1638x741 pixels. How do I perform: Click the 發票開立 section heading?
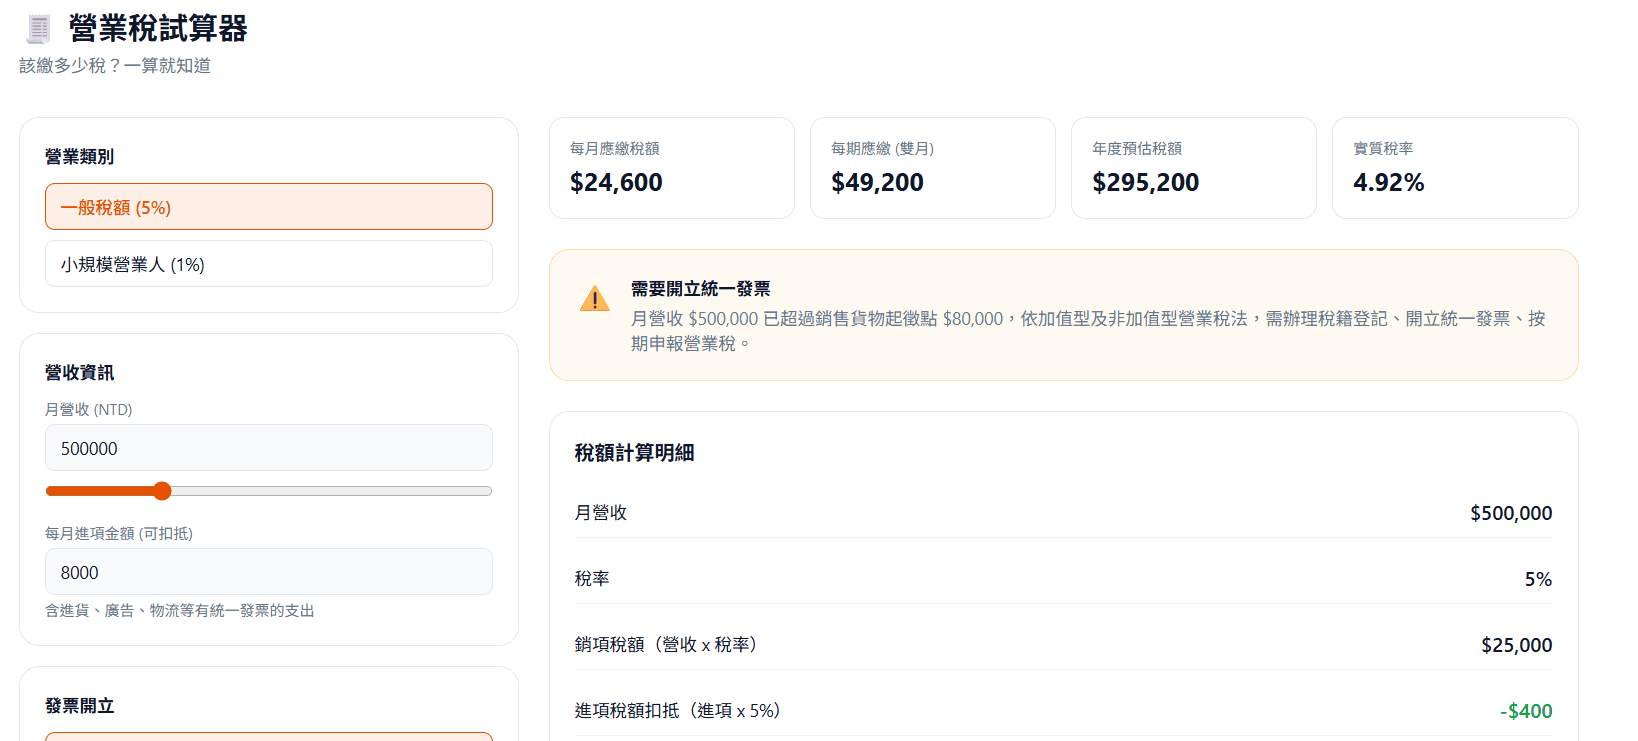[79, 706]
